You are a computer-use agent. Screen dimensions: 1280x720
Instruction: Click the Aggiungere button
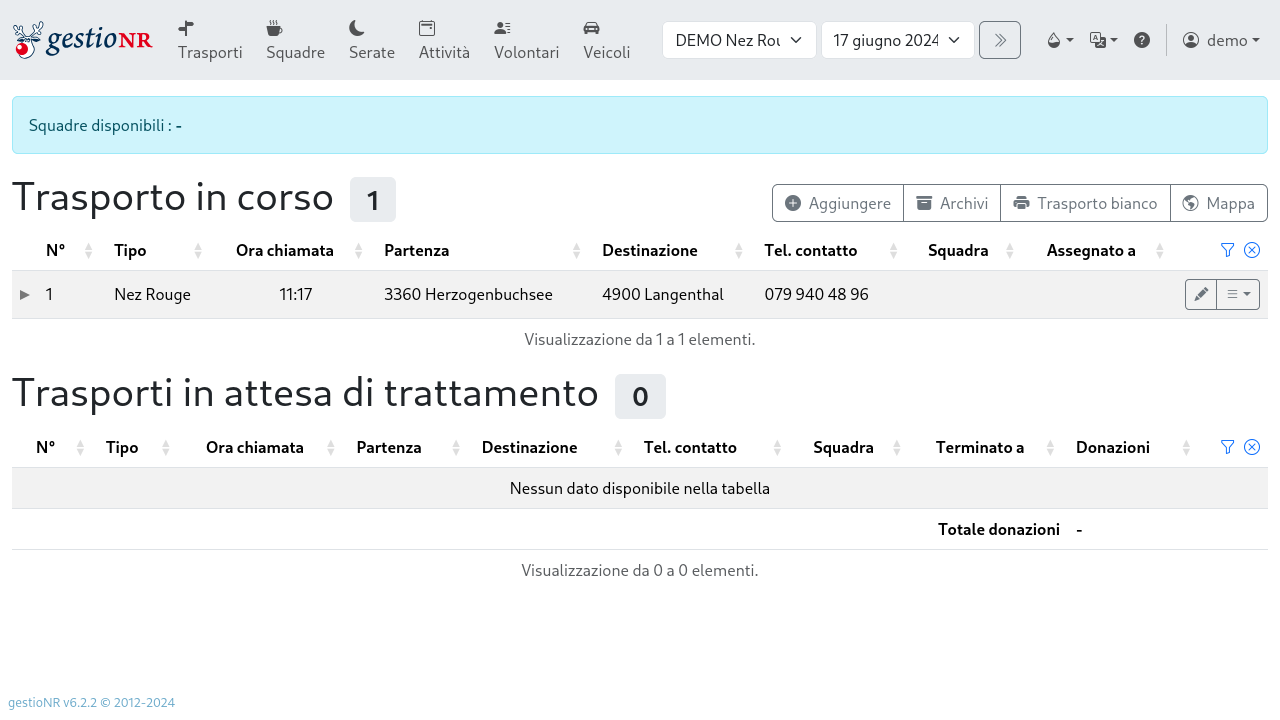tap(837, 203)
